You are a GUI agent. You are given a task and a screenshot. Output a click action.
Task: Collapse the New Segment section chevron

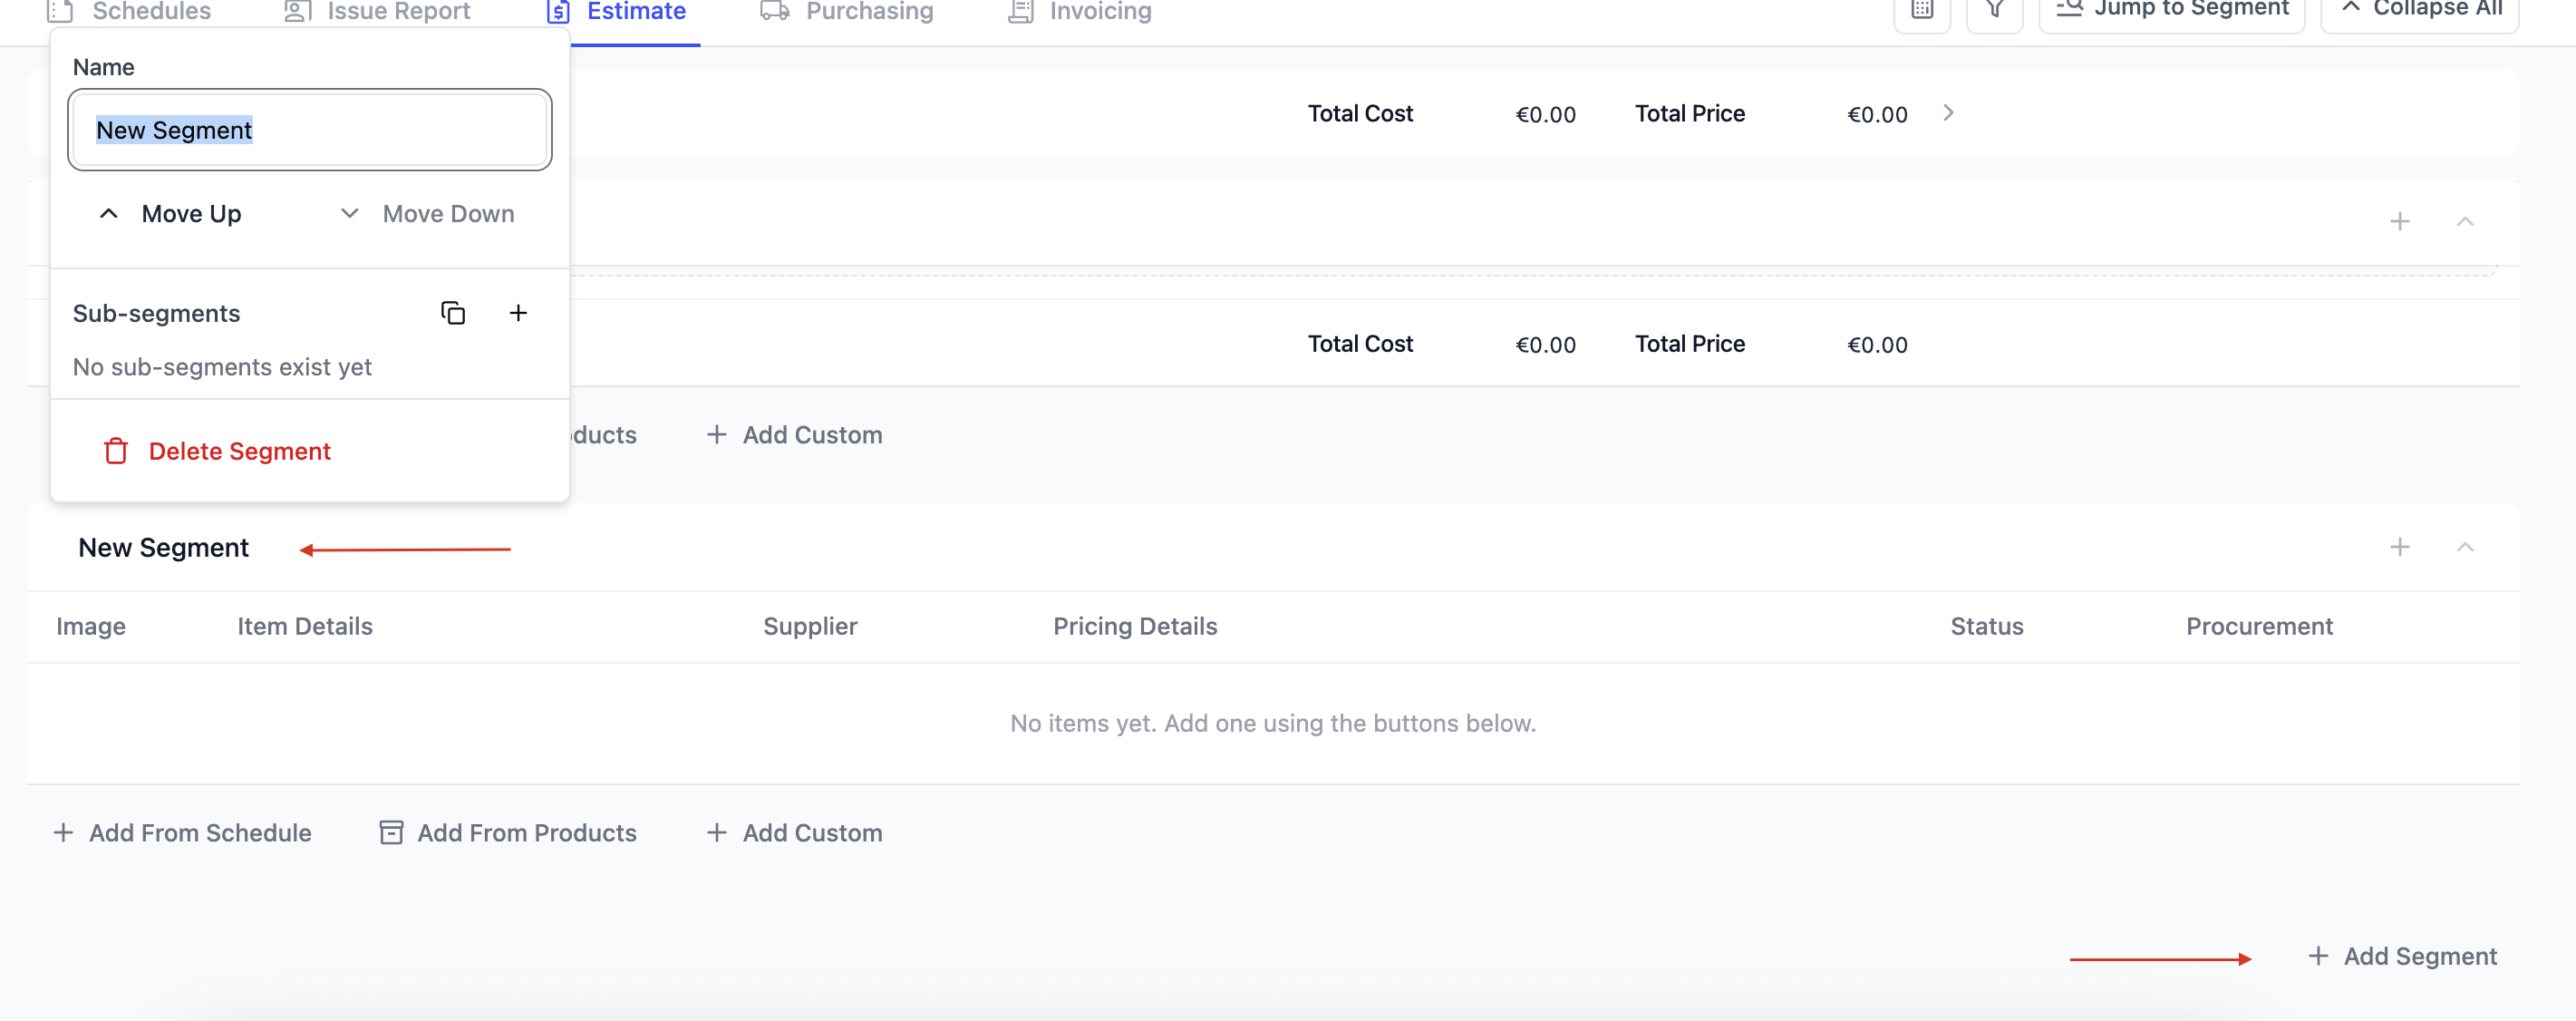click(2465, 547)
